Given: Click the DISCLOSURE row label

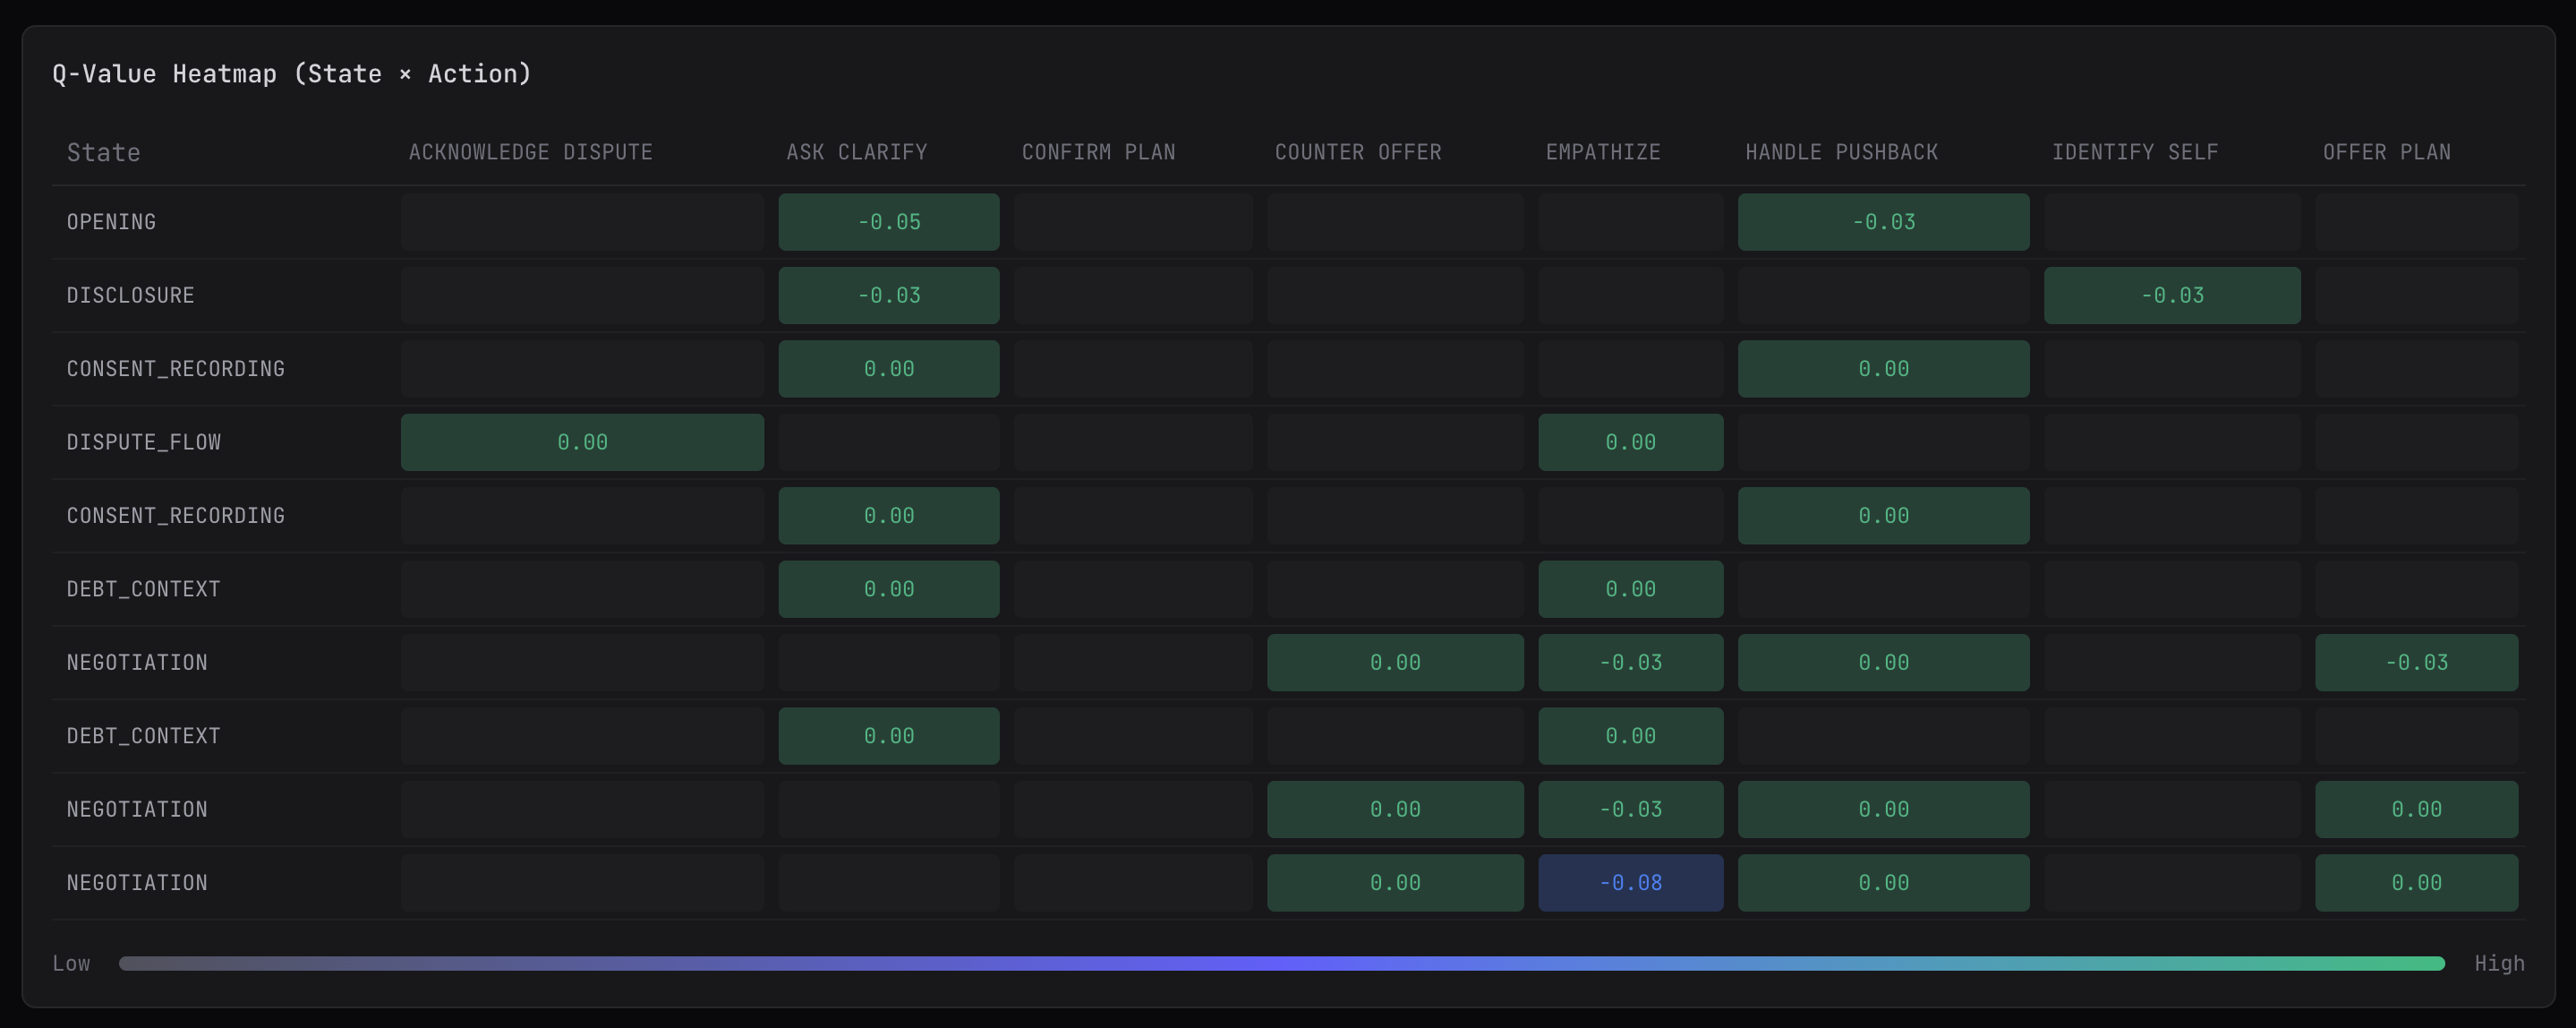Looking at the screenshot, I should tap(130, 295).
